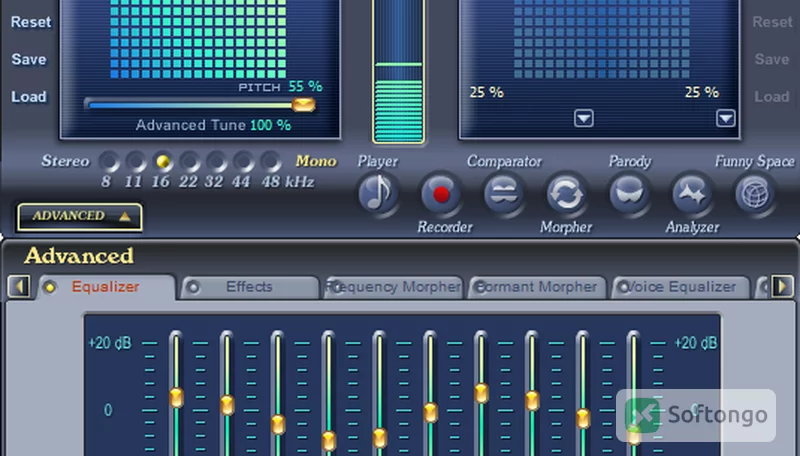800x456 pixels.
Task: Switch to the Effects tab
Action: click(249, 287)
